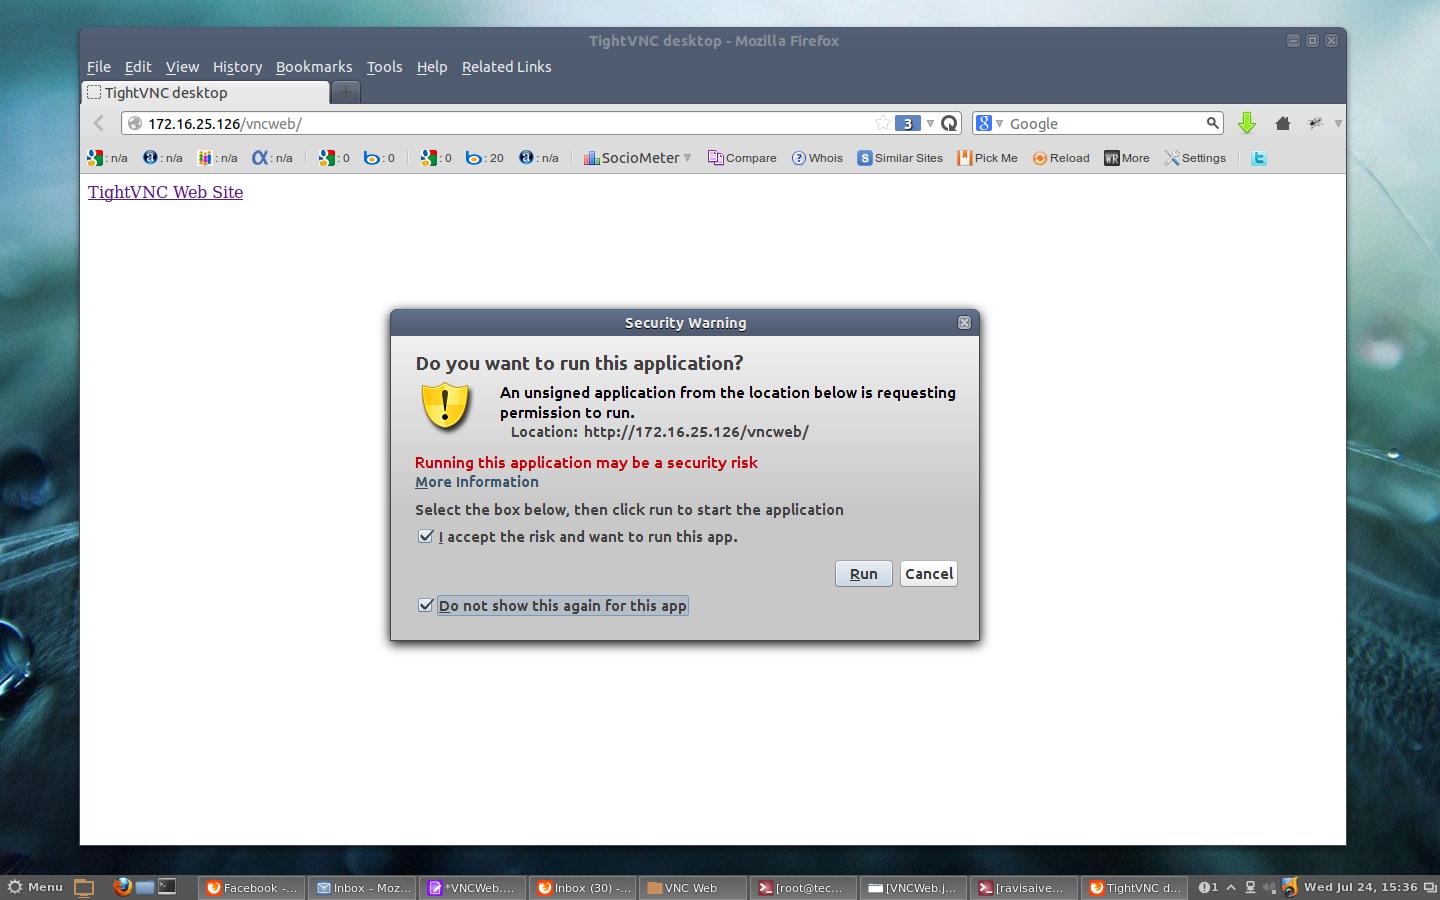Image resolution: width=1440 pixels, height=900 pixels.
Task: Open the View menu
Action: pos(182,67)
